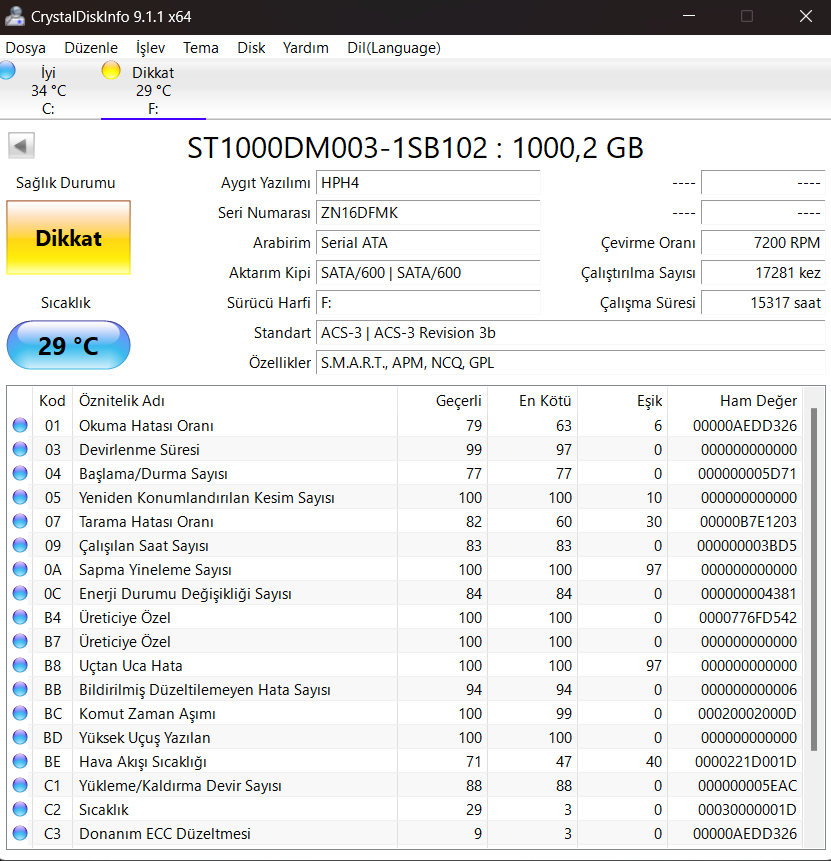The height and width of the screenshot is (861, 831).
Task: Open the Yardım menu
Action: click(305, 48)
